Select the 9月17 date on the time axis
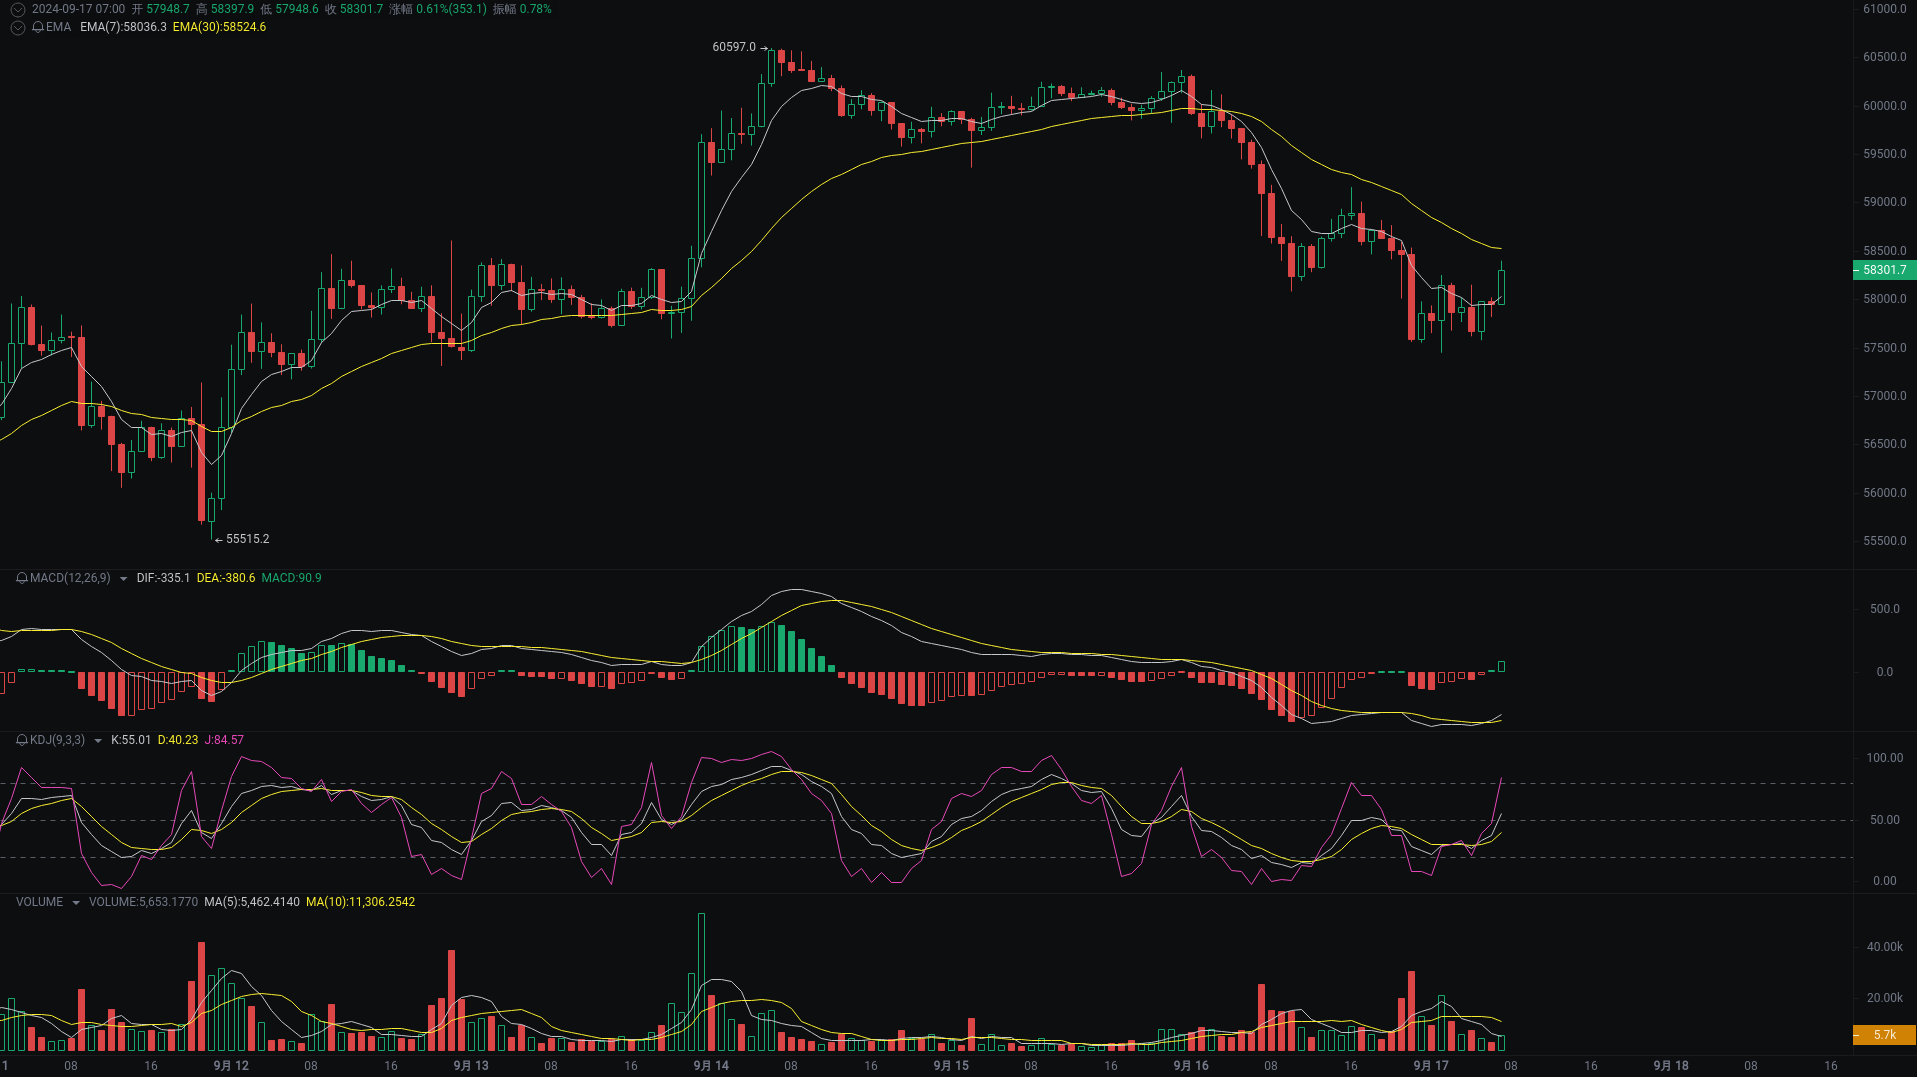 (x=1430, y=1066)
